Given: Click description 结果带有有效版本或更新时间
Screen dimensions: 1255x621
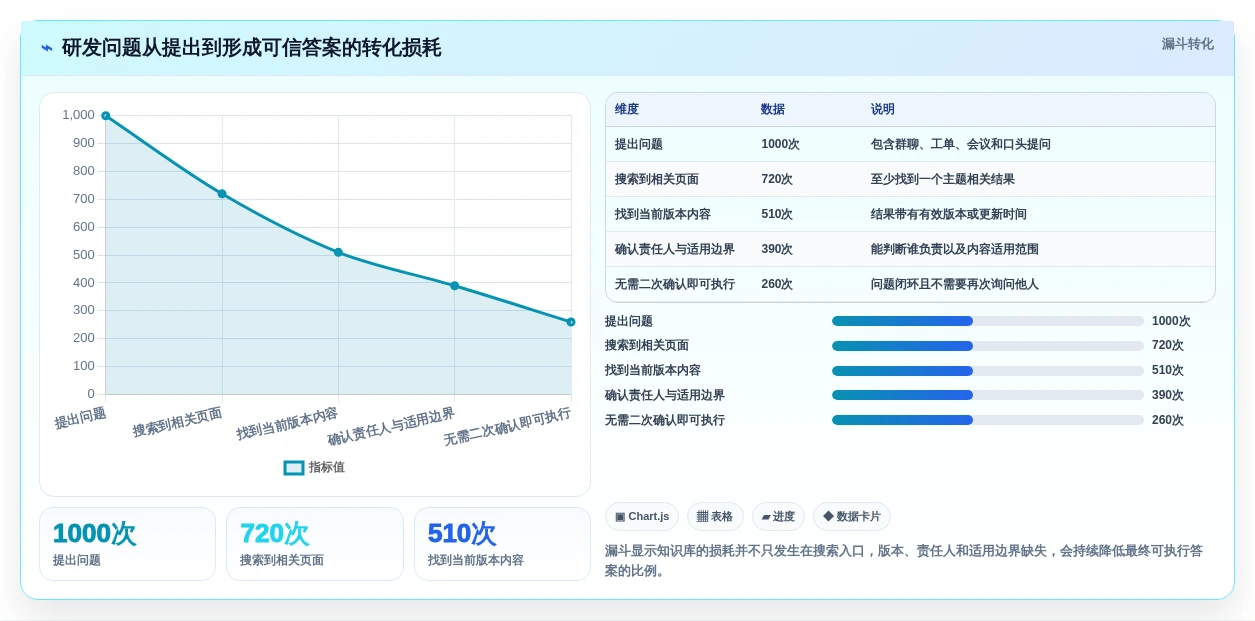Looking at the screenshot, I should [x=949, y=214].
